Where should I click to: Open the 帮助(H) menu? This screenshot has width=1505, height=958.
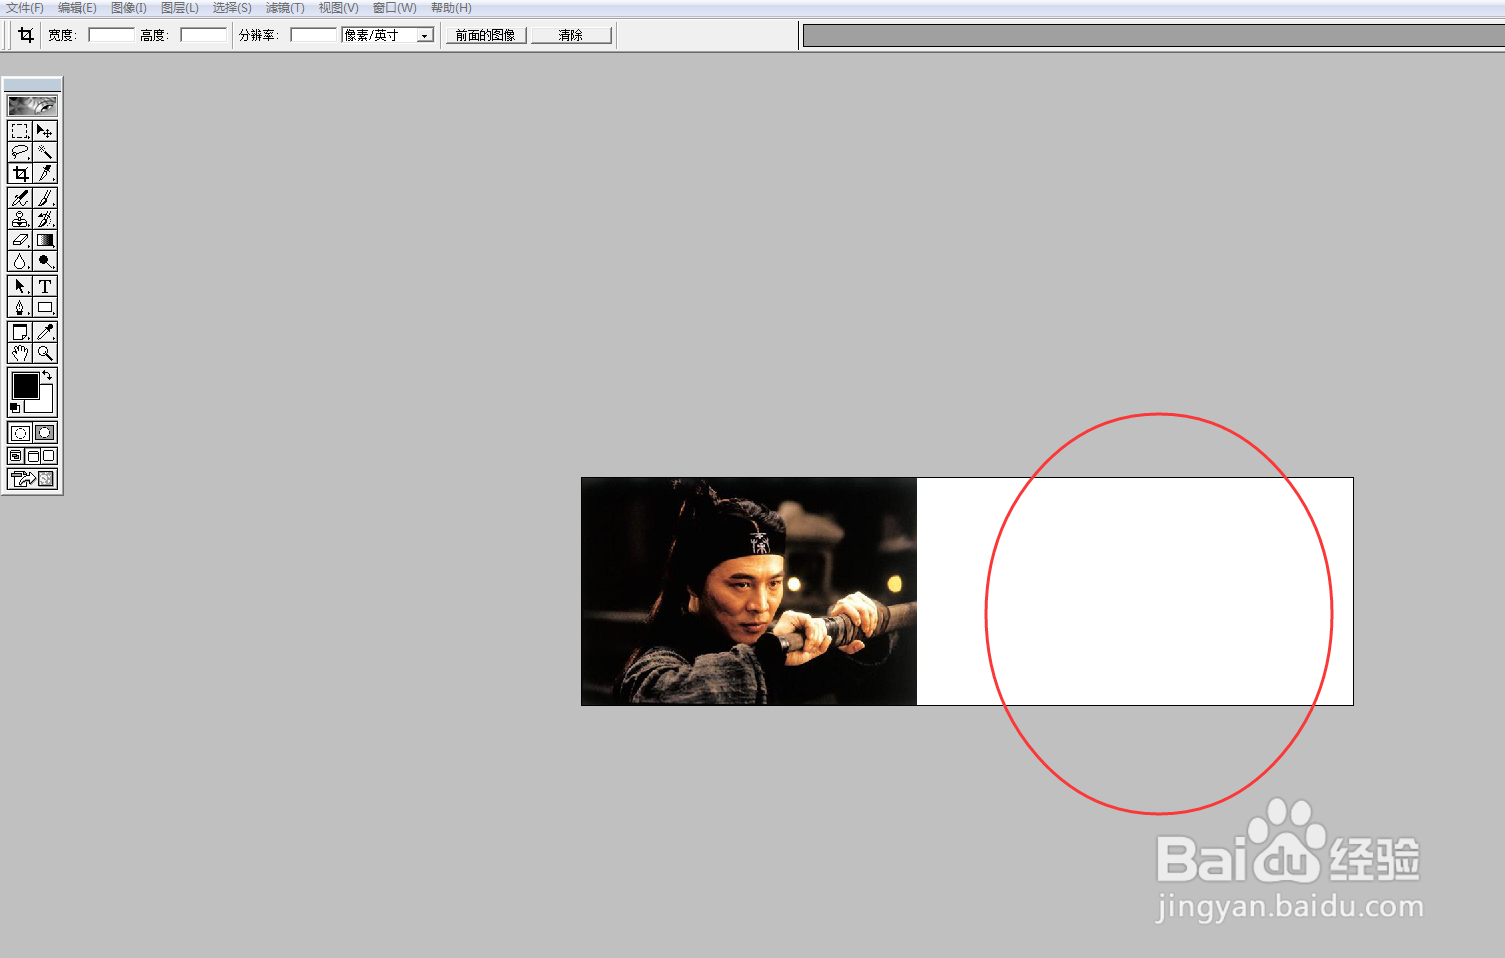(451, 8)
